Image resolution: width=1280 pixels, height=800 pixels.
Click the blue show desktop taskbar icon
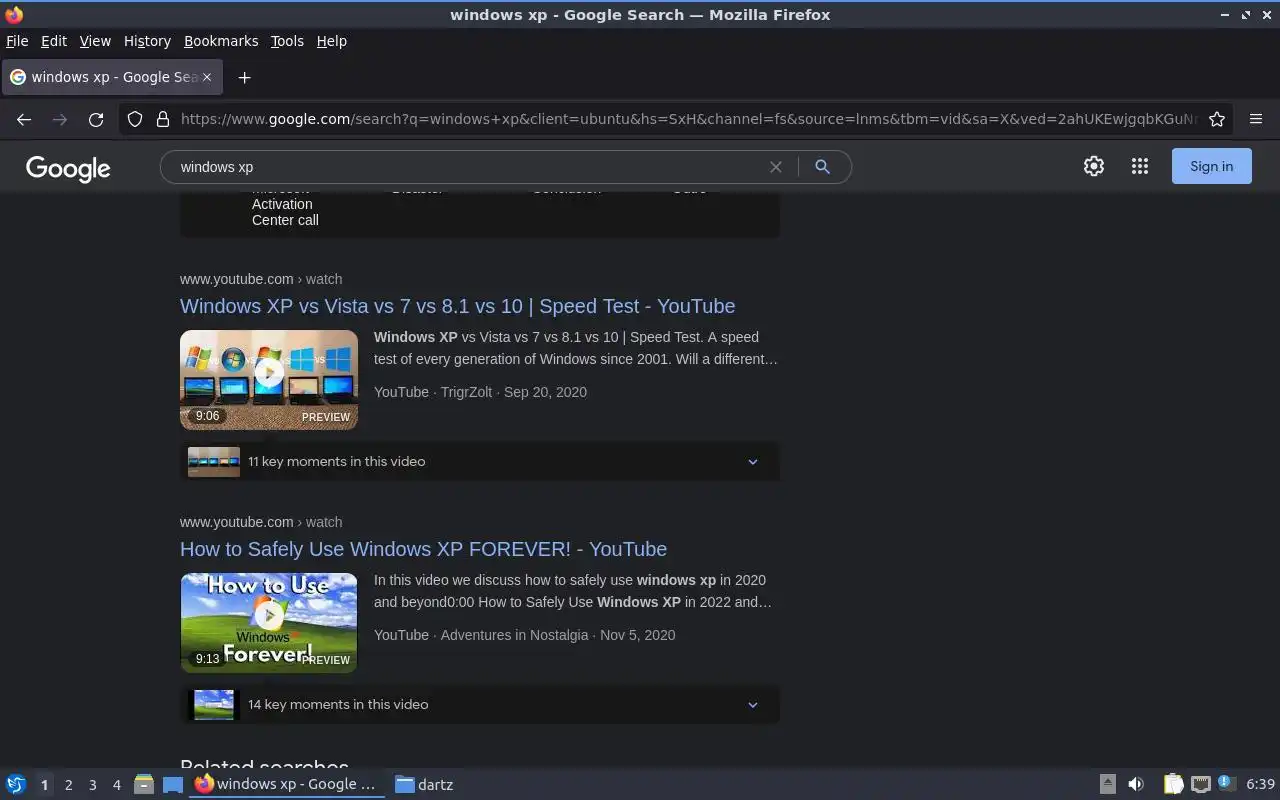(173, 784)
